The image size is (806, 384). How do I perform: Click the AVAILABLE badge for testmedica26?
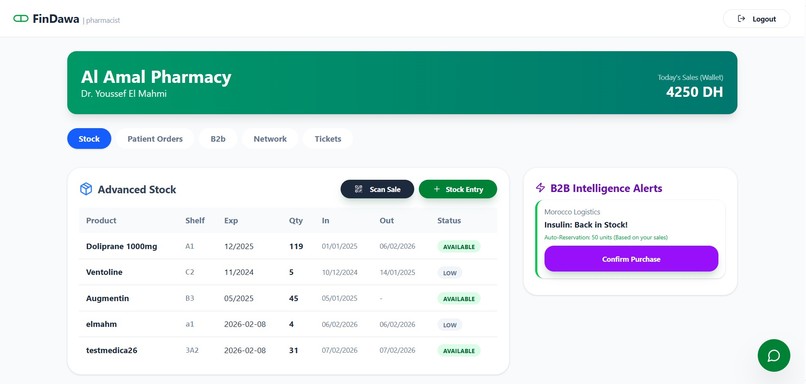[x=459, y=351]
